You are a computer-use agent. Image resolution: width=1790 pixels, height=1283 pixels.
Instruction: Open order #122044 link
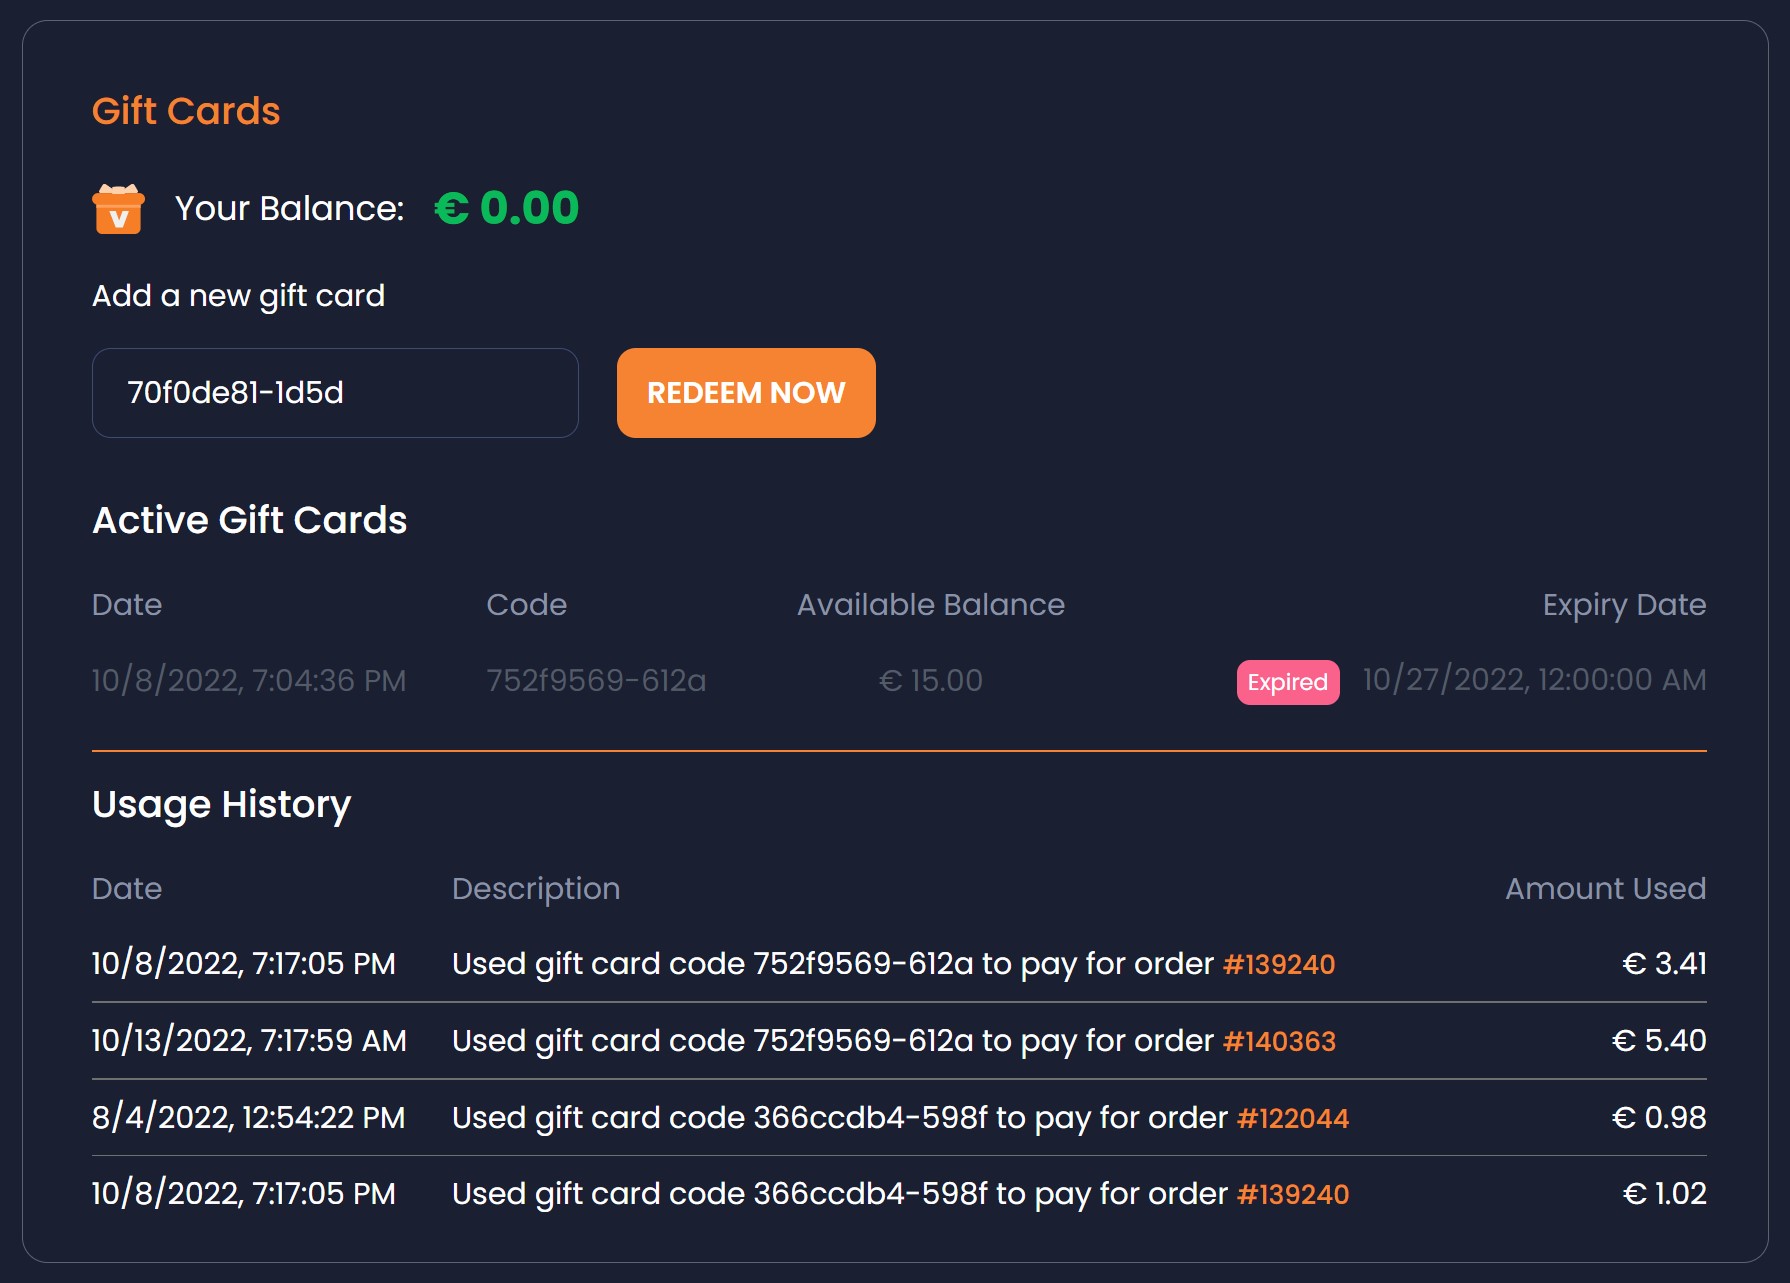coord(1292,1118)
